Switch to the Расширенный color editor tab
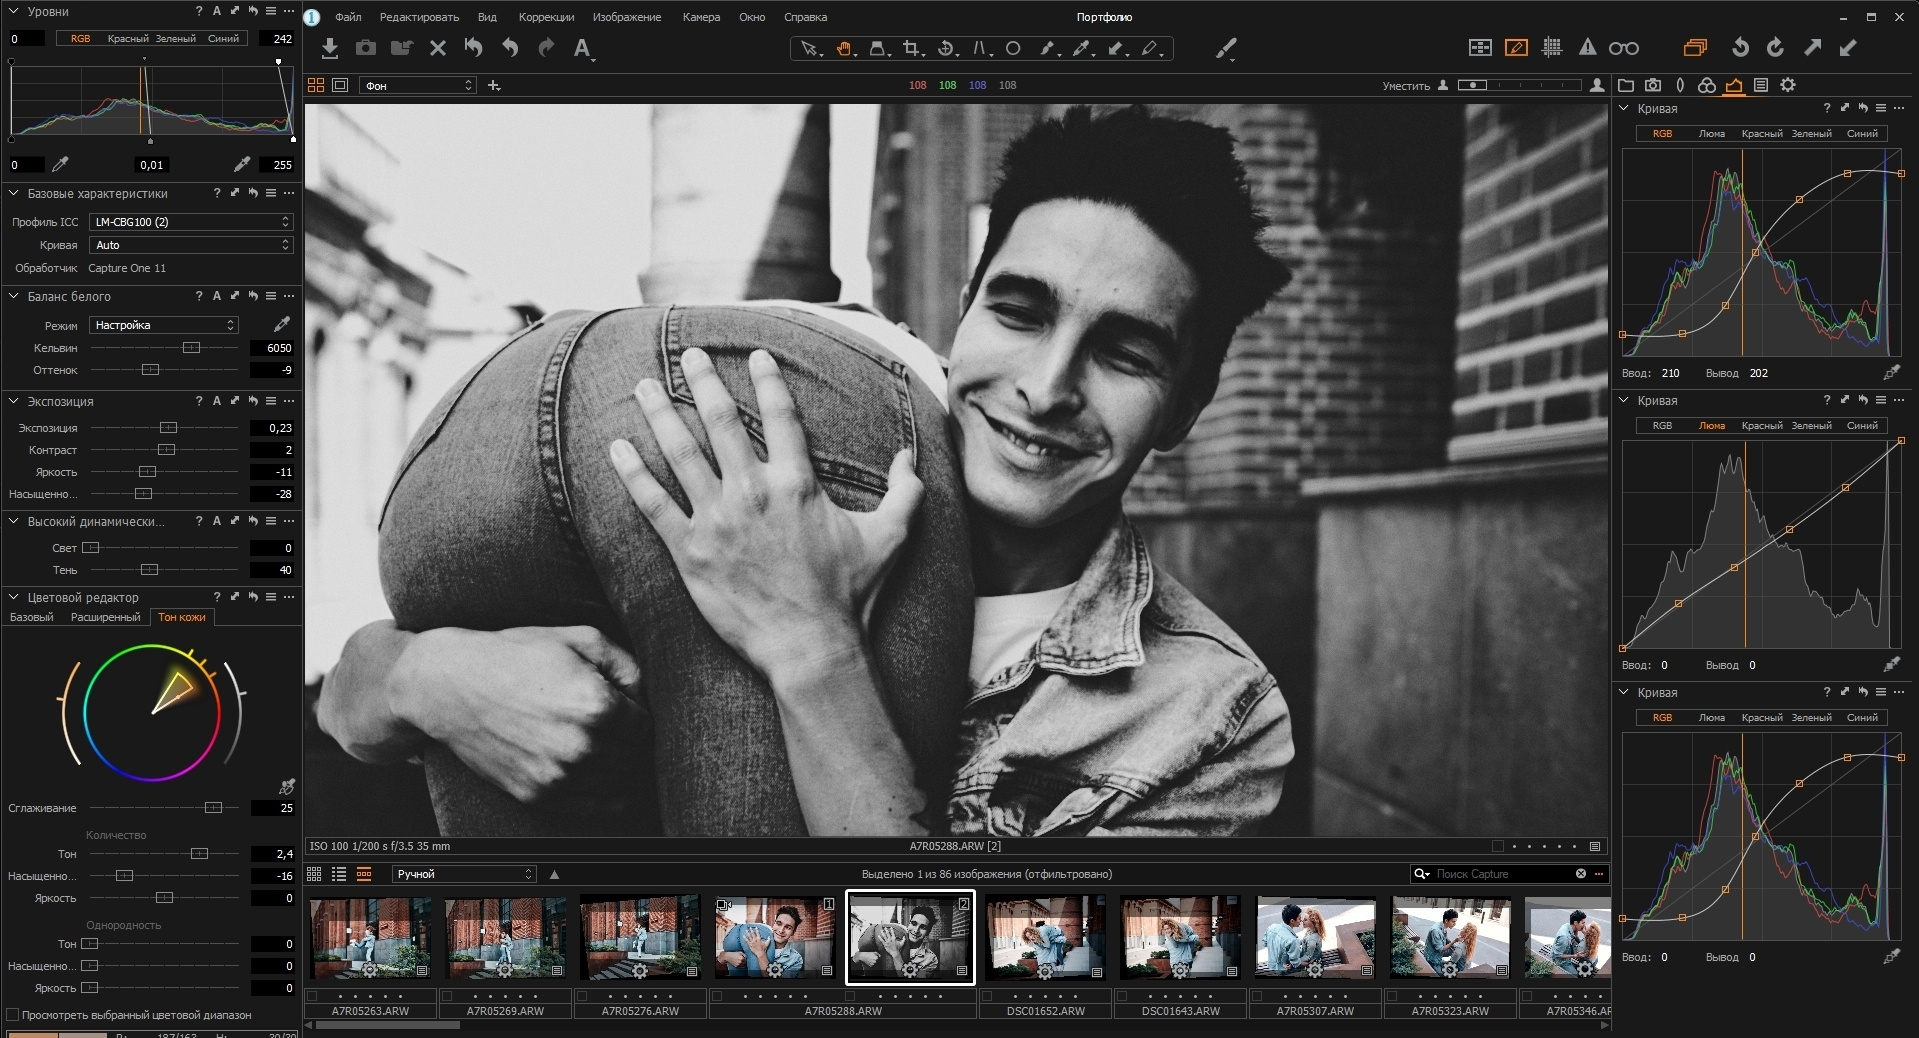1919x1038 pixels. [105, 617]
